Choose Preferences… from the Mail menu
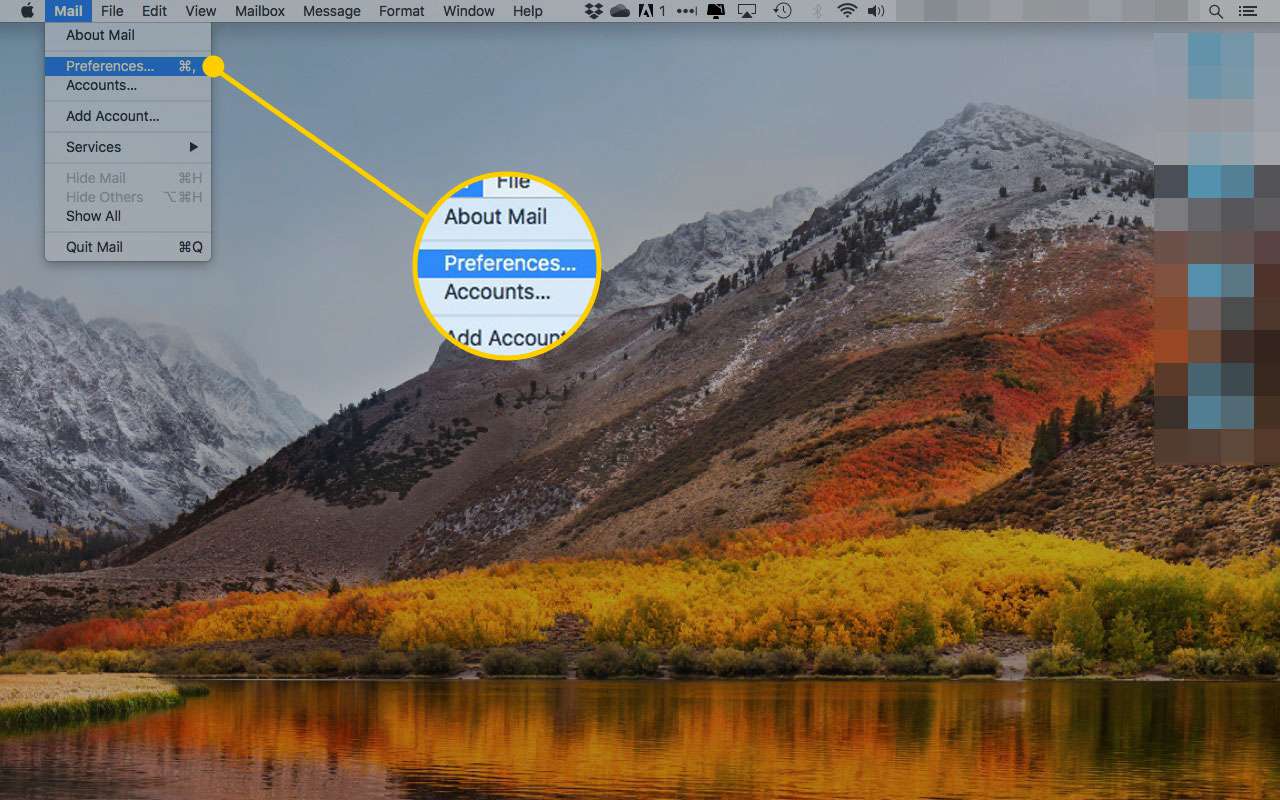The width and height of the screenshot is (1280, 800). pyautogui.click(x=128, y=66)
